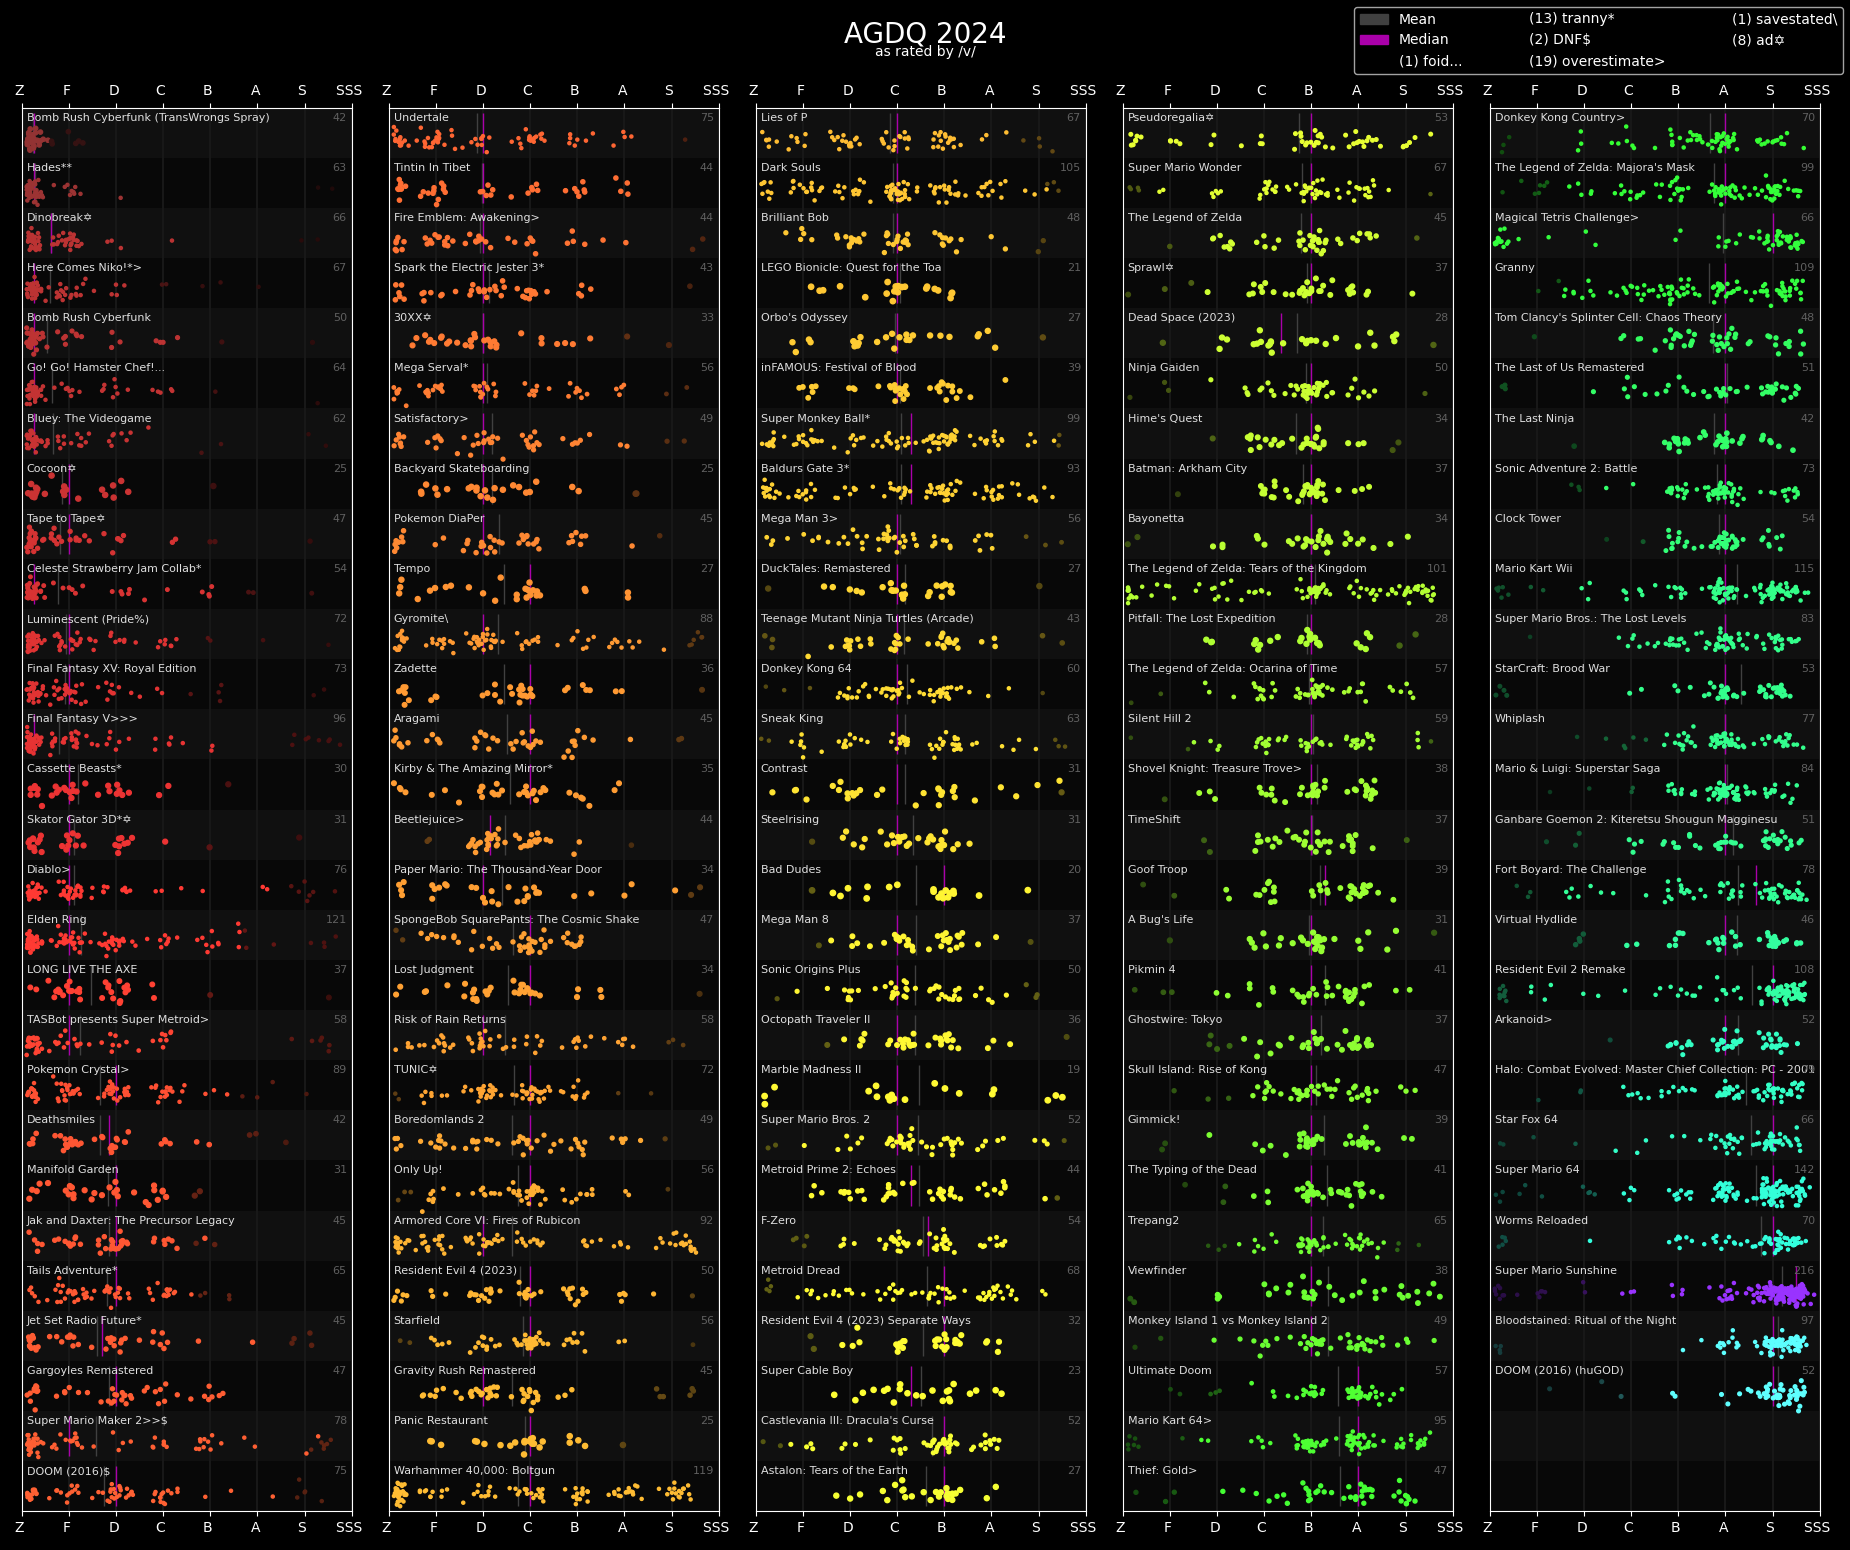Click the "Undertale" row label
This screenshot has width=1850, height=1550.
coord(421,118)
